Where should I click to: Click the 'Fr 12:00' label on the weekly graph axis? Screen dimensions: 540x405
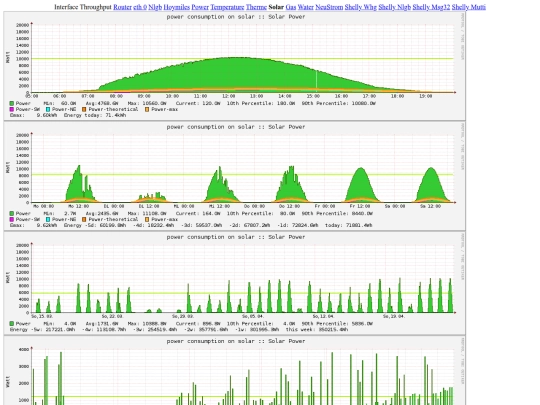360,206
